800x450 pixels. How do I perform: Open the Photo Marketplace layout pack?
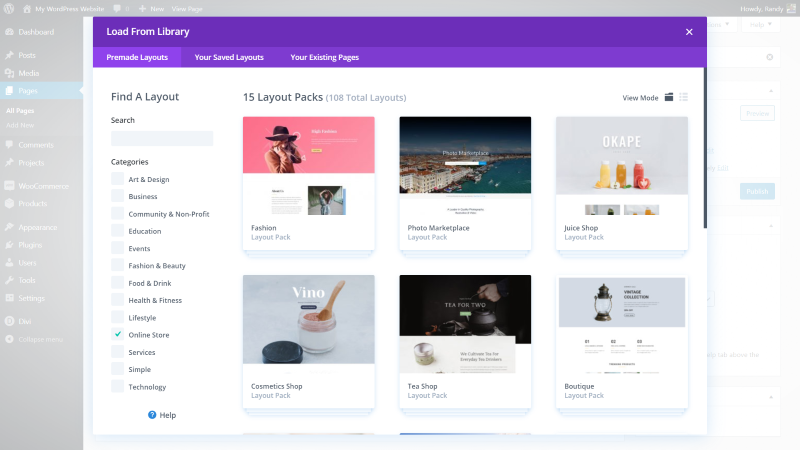point(465,183)
